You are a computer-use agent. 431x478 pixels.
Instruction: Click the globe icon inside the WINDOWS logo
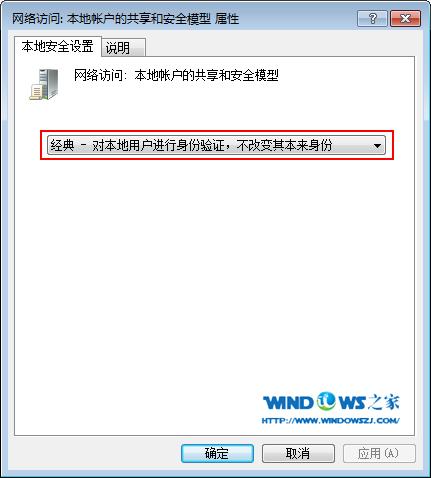326,401
